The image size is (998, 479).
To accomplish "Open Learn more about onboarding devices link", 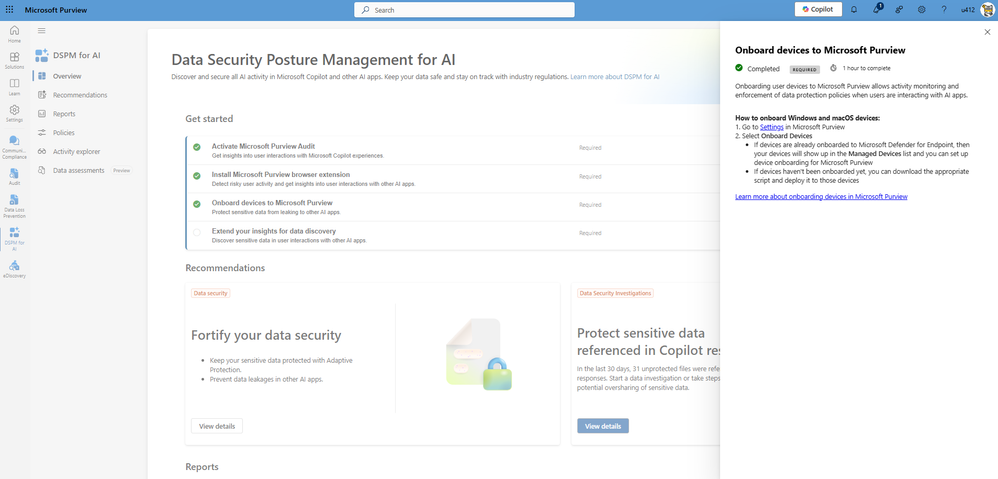I will point(821,197).
